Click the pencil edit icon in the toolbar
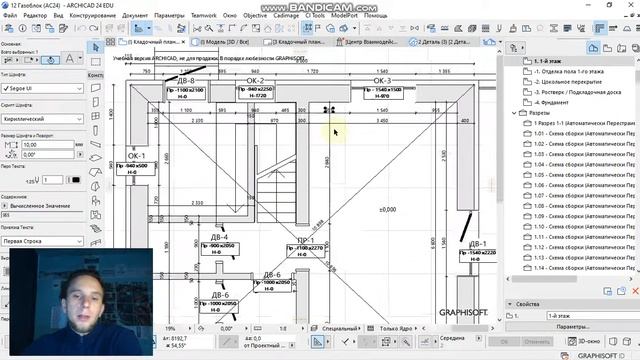640x360 pixels. [x=63, y=28]
